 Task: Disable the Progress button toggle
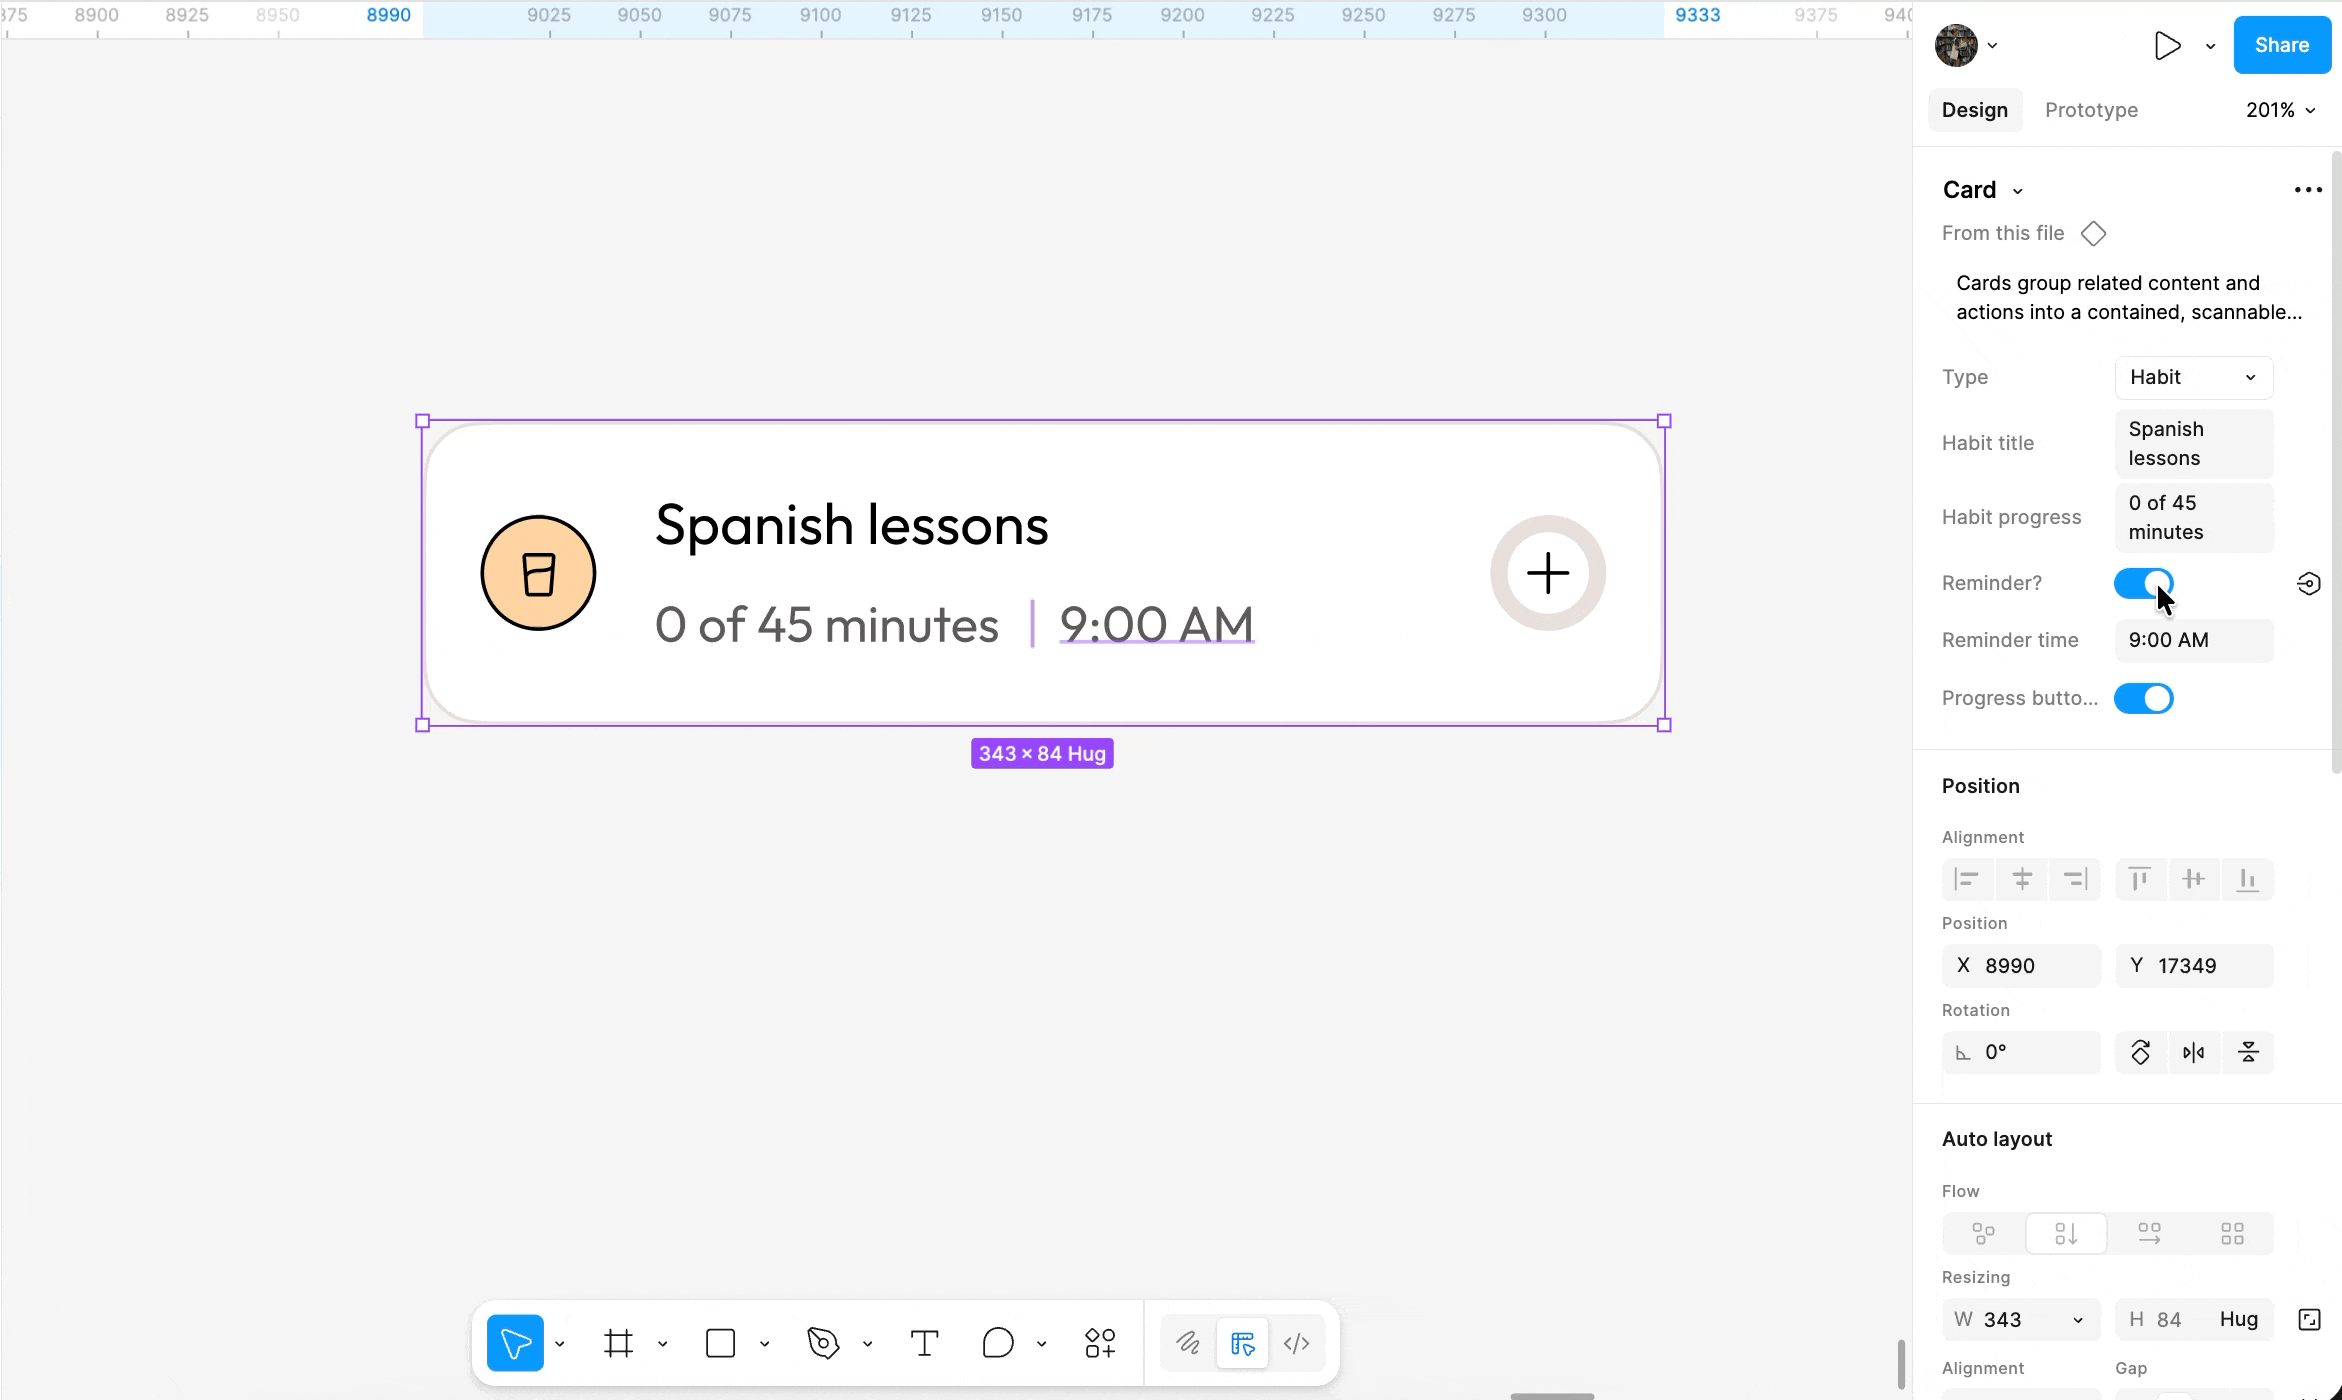[2143, 698]
